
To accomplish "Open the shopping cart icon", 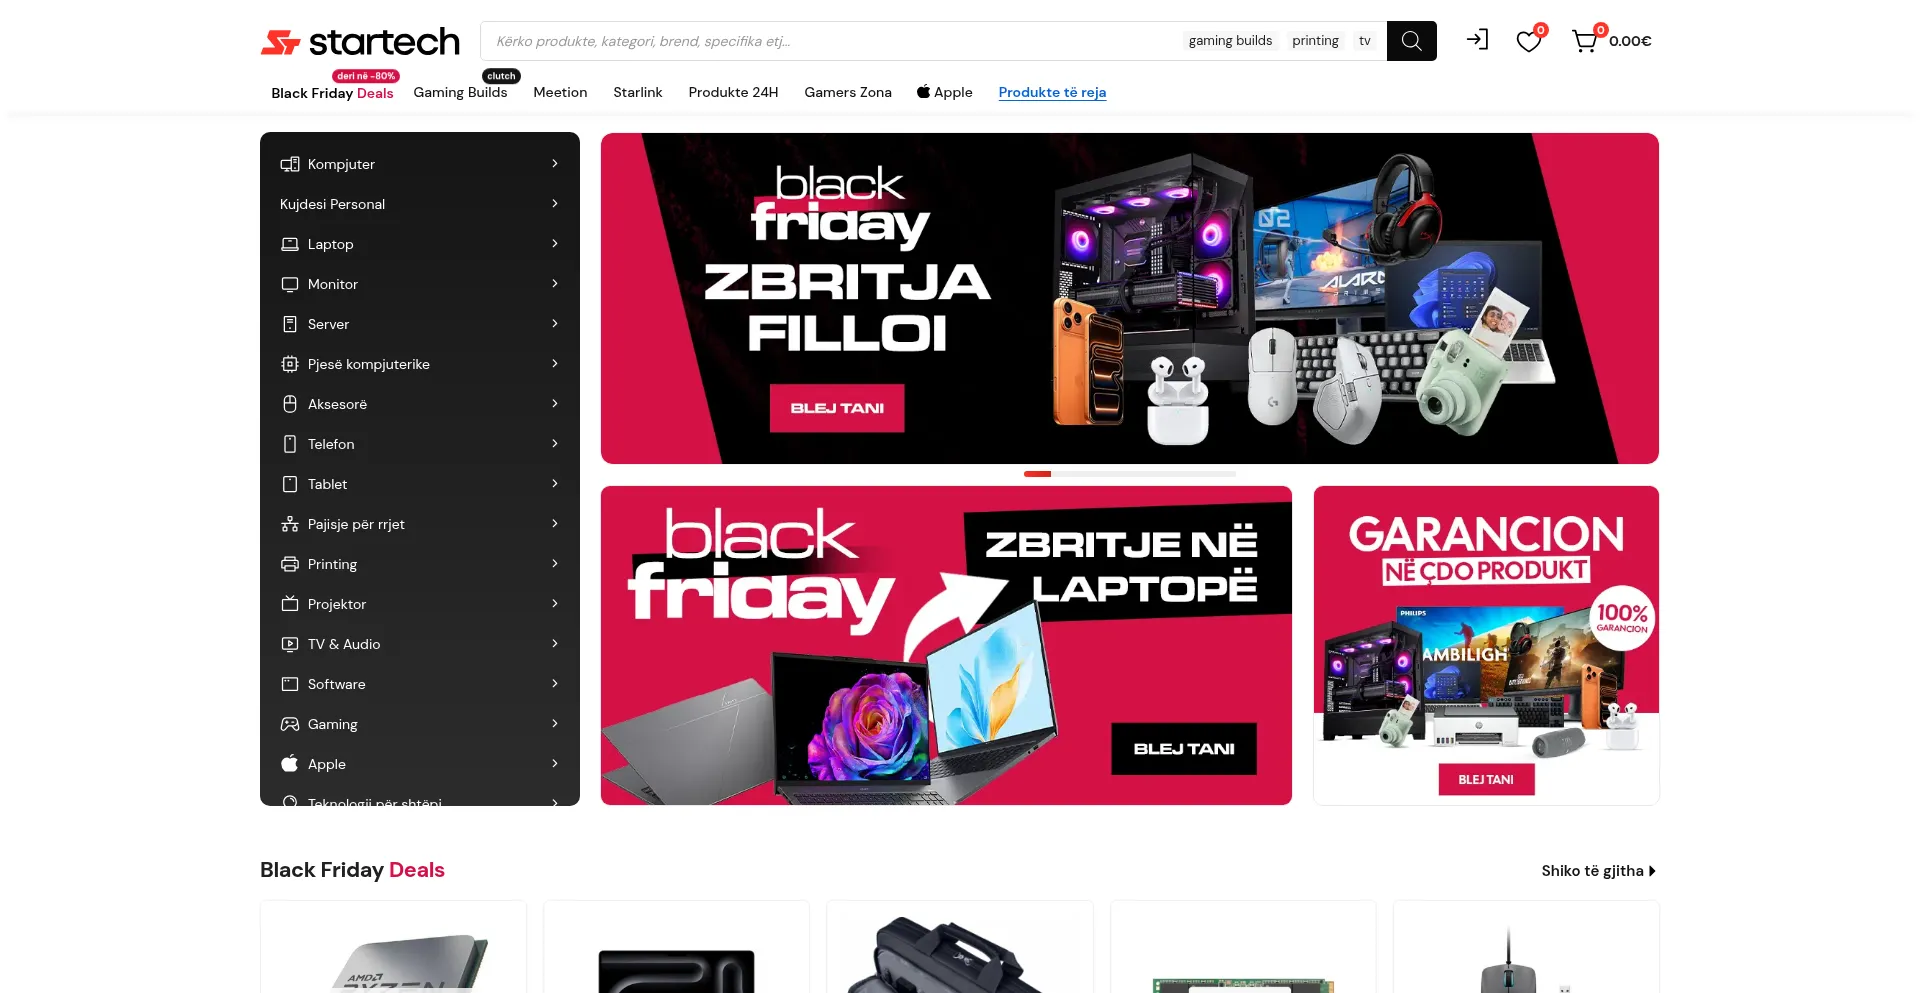I will click(x=1584, y=41).
